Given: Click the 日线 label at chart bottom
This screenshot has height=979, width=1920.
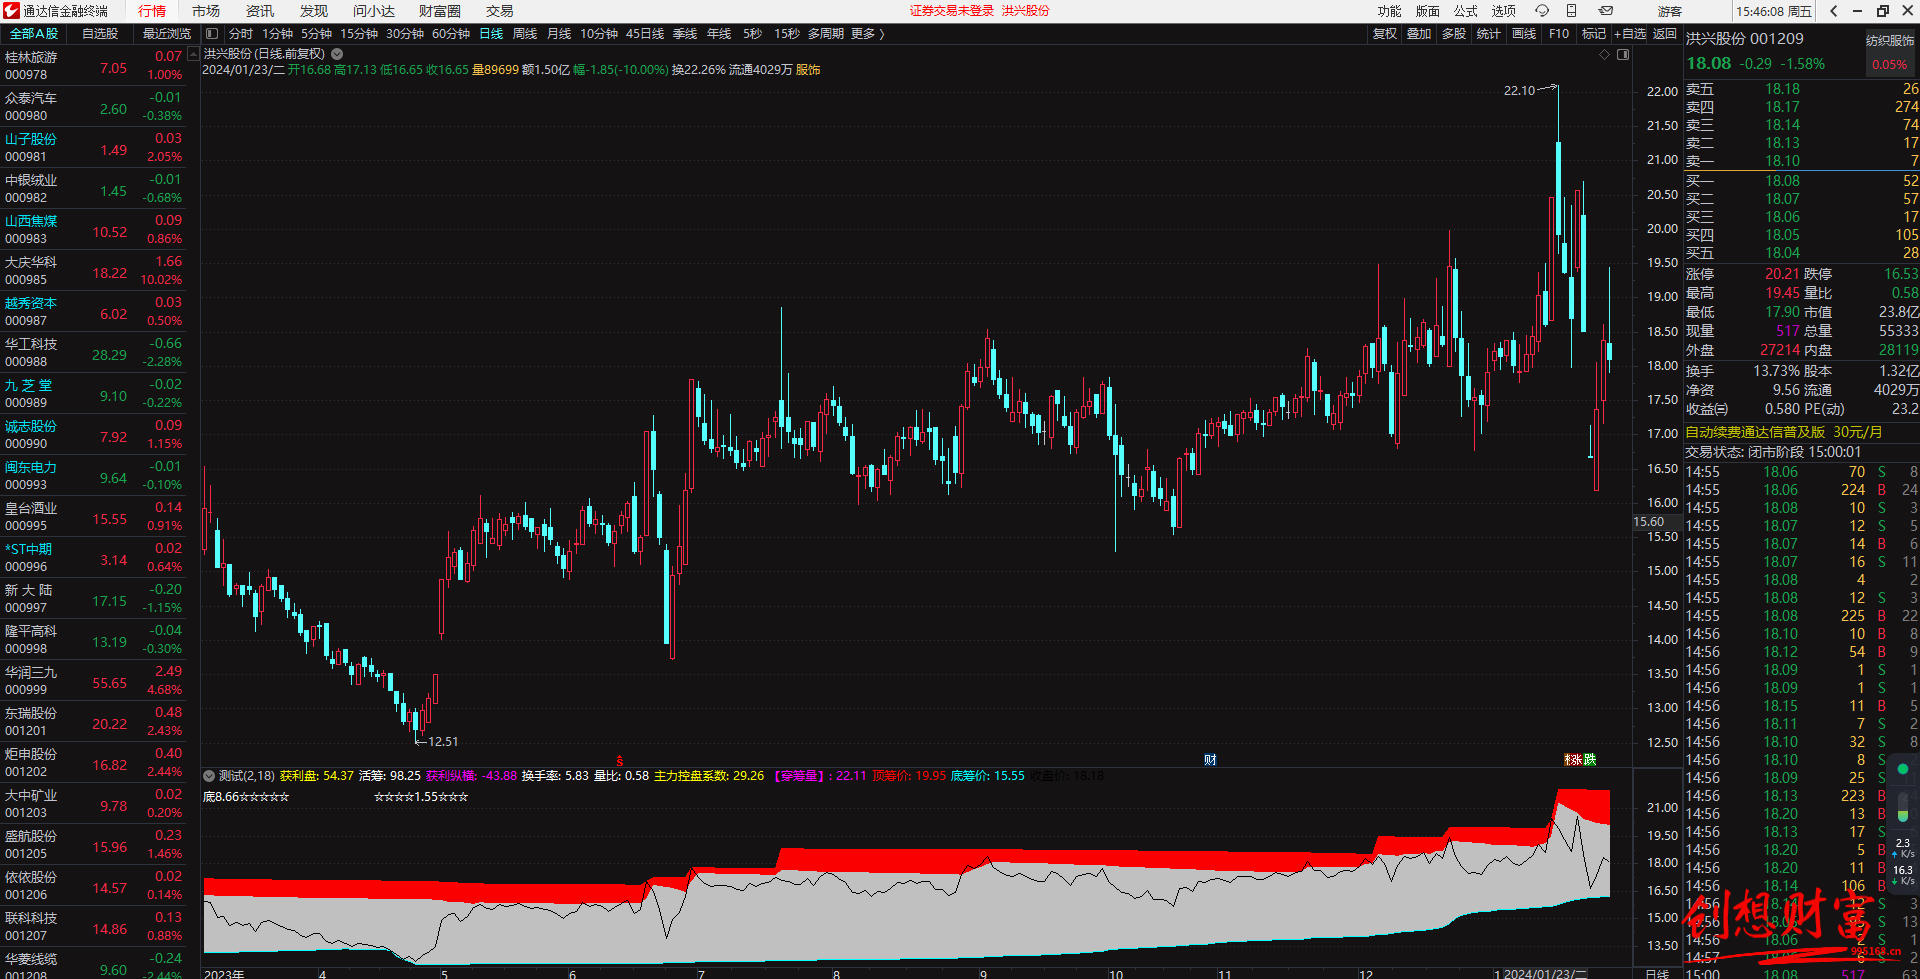Looking at the screenshot, I should [x=1657, y=973].
